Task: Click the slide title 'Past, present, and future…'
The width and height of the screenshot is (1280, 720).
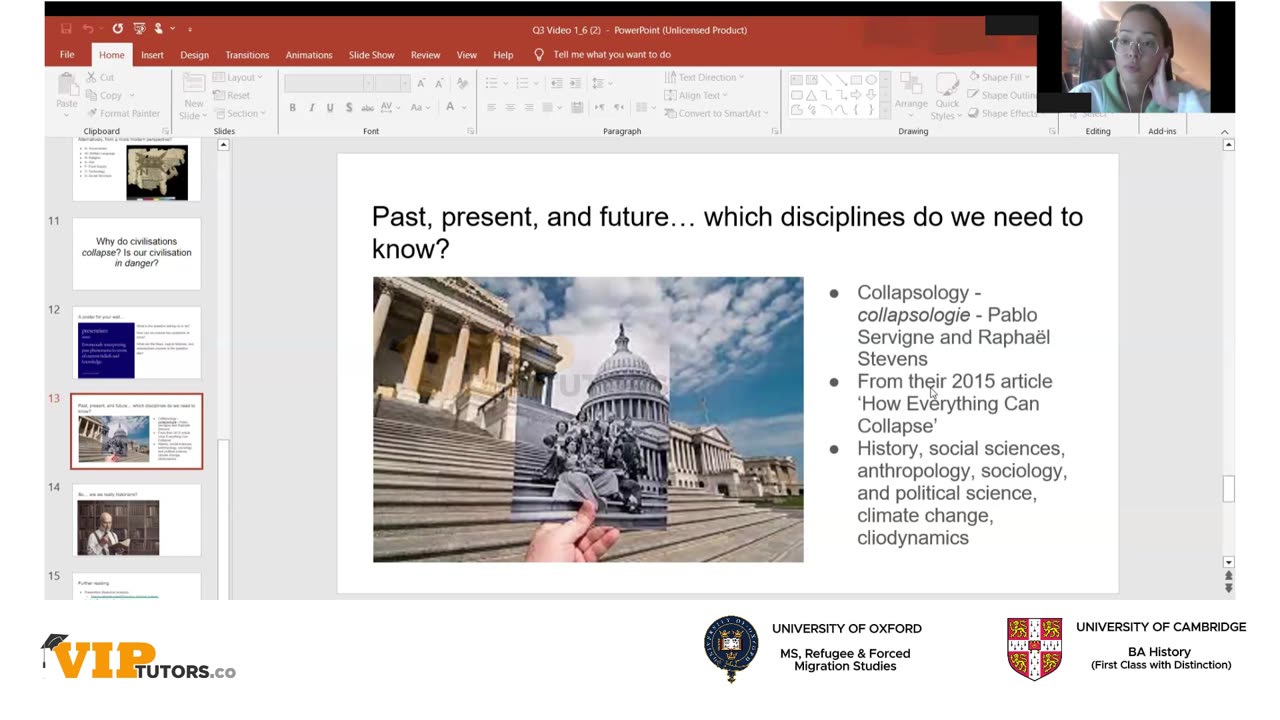Action: [x=727, y=232]
